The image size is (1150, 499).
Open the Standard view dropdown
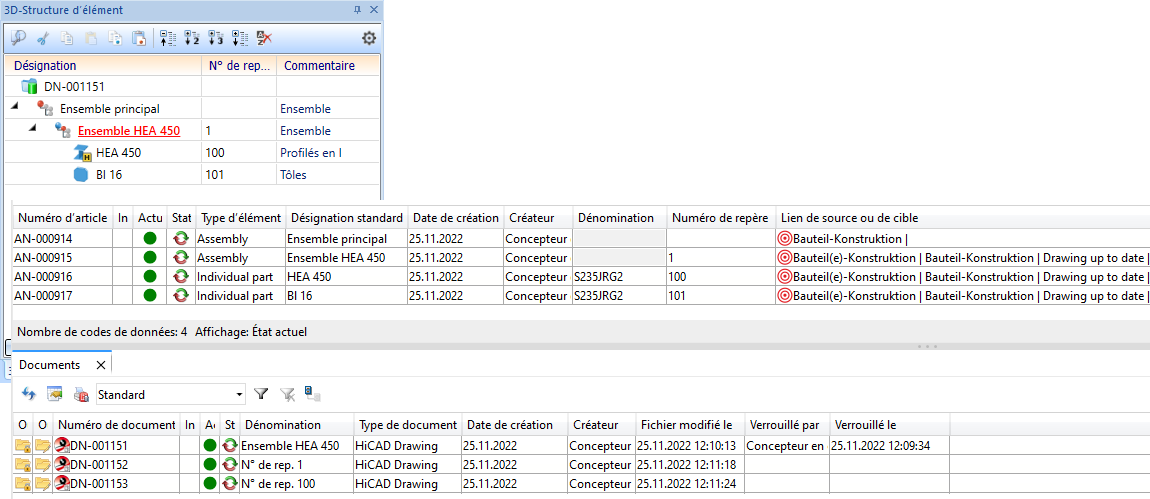point(240,395)
